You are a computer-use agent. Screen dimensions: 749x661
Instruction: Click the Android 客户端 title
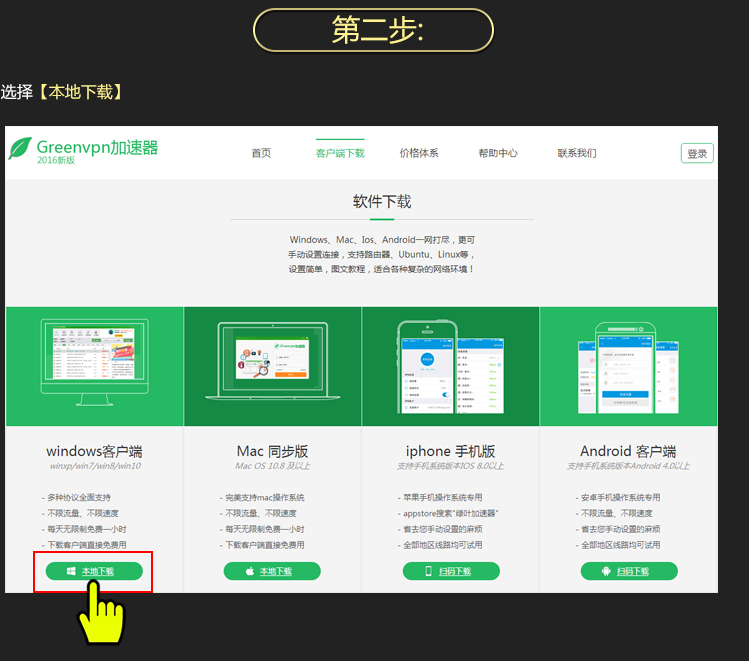click(x=628, y=451)
